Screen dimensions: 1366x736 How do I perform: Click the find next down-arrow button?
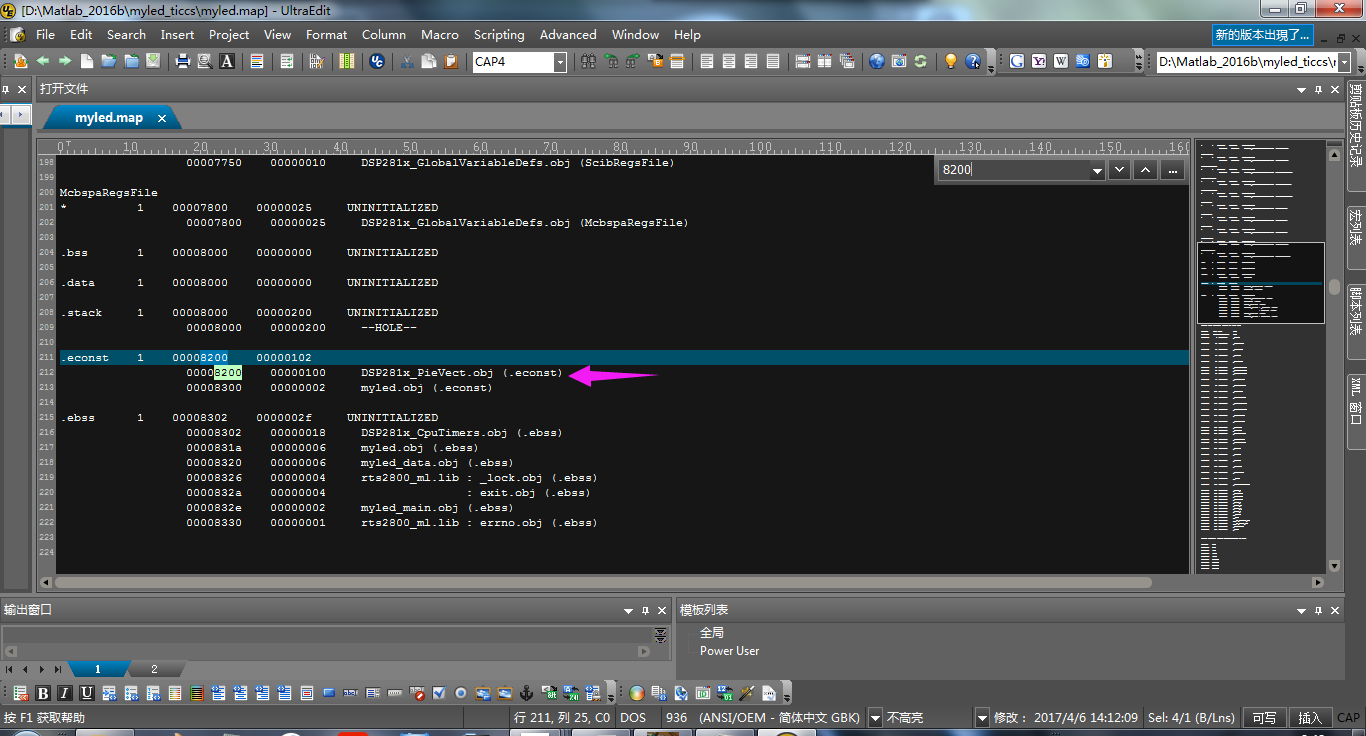coord(1119,170)
